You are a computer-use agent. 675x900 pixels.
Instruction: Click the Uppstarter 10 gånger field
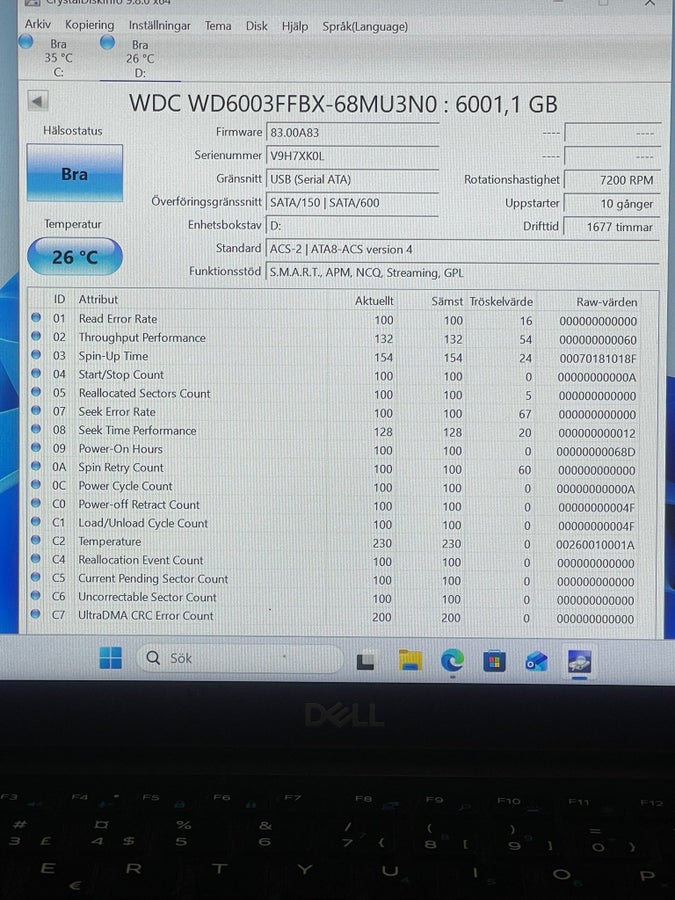pos(612,203)
